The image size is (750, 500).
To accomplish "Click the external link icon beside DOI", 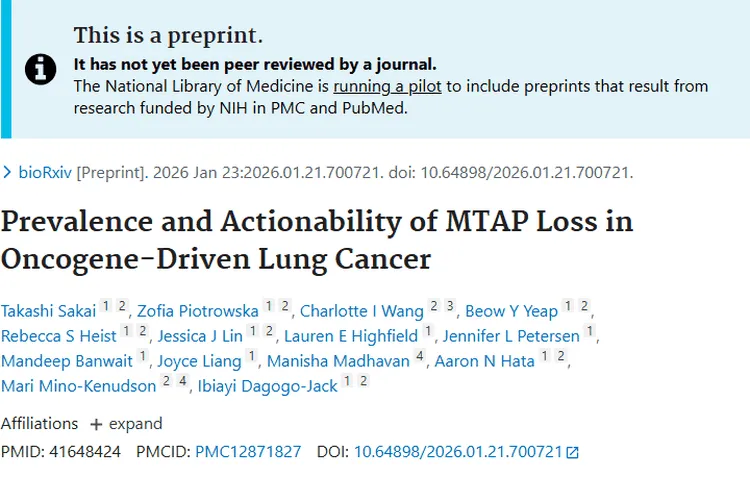I will coord(572,452).
